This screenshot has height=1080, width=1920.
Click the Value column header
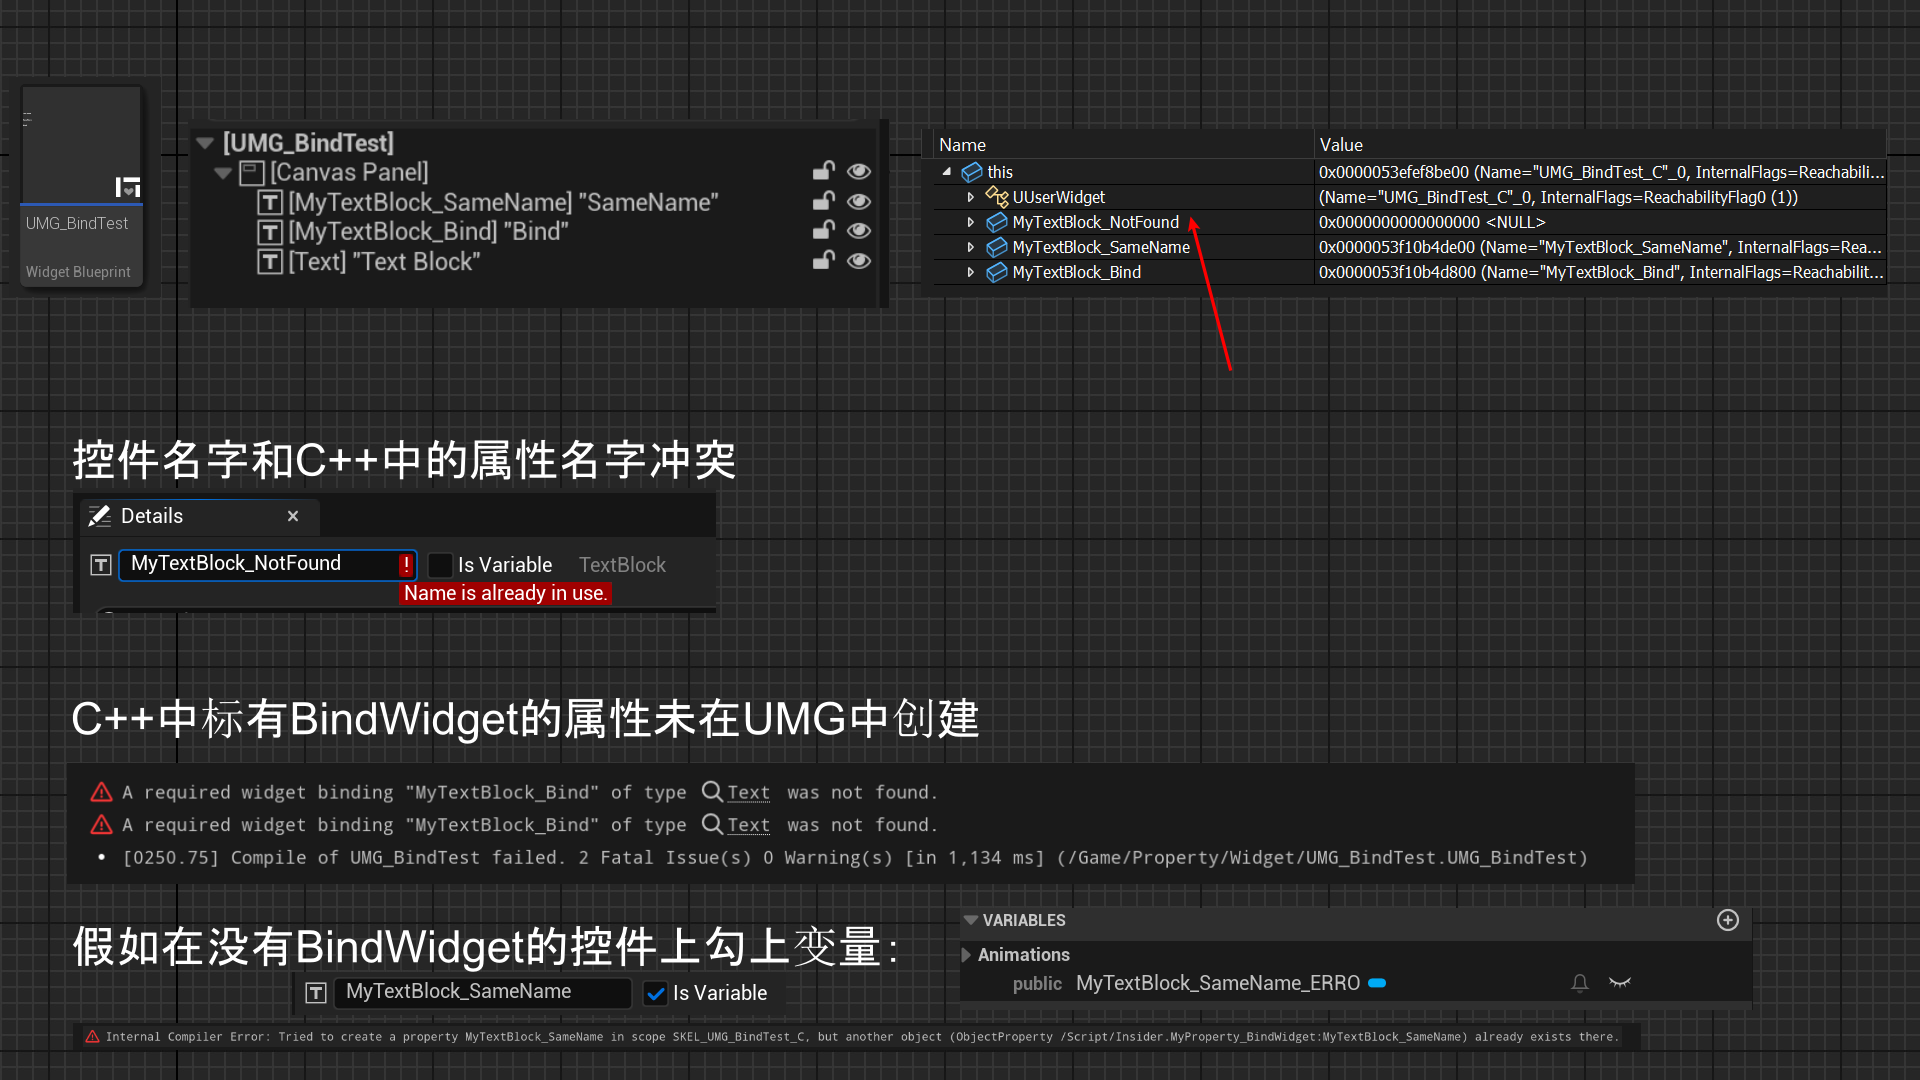coord(1340,145)
